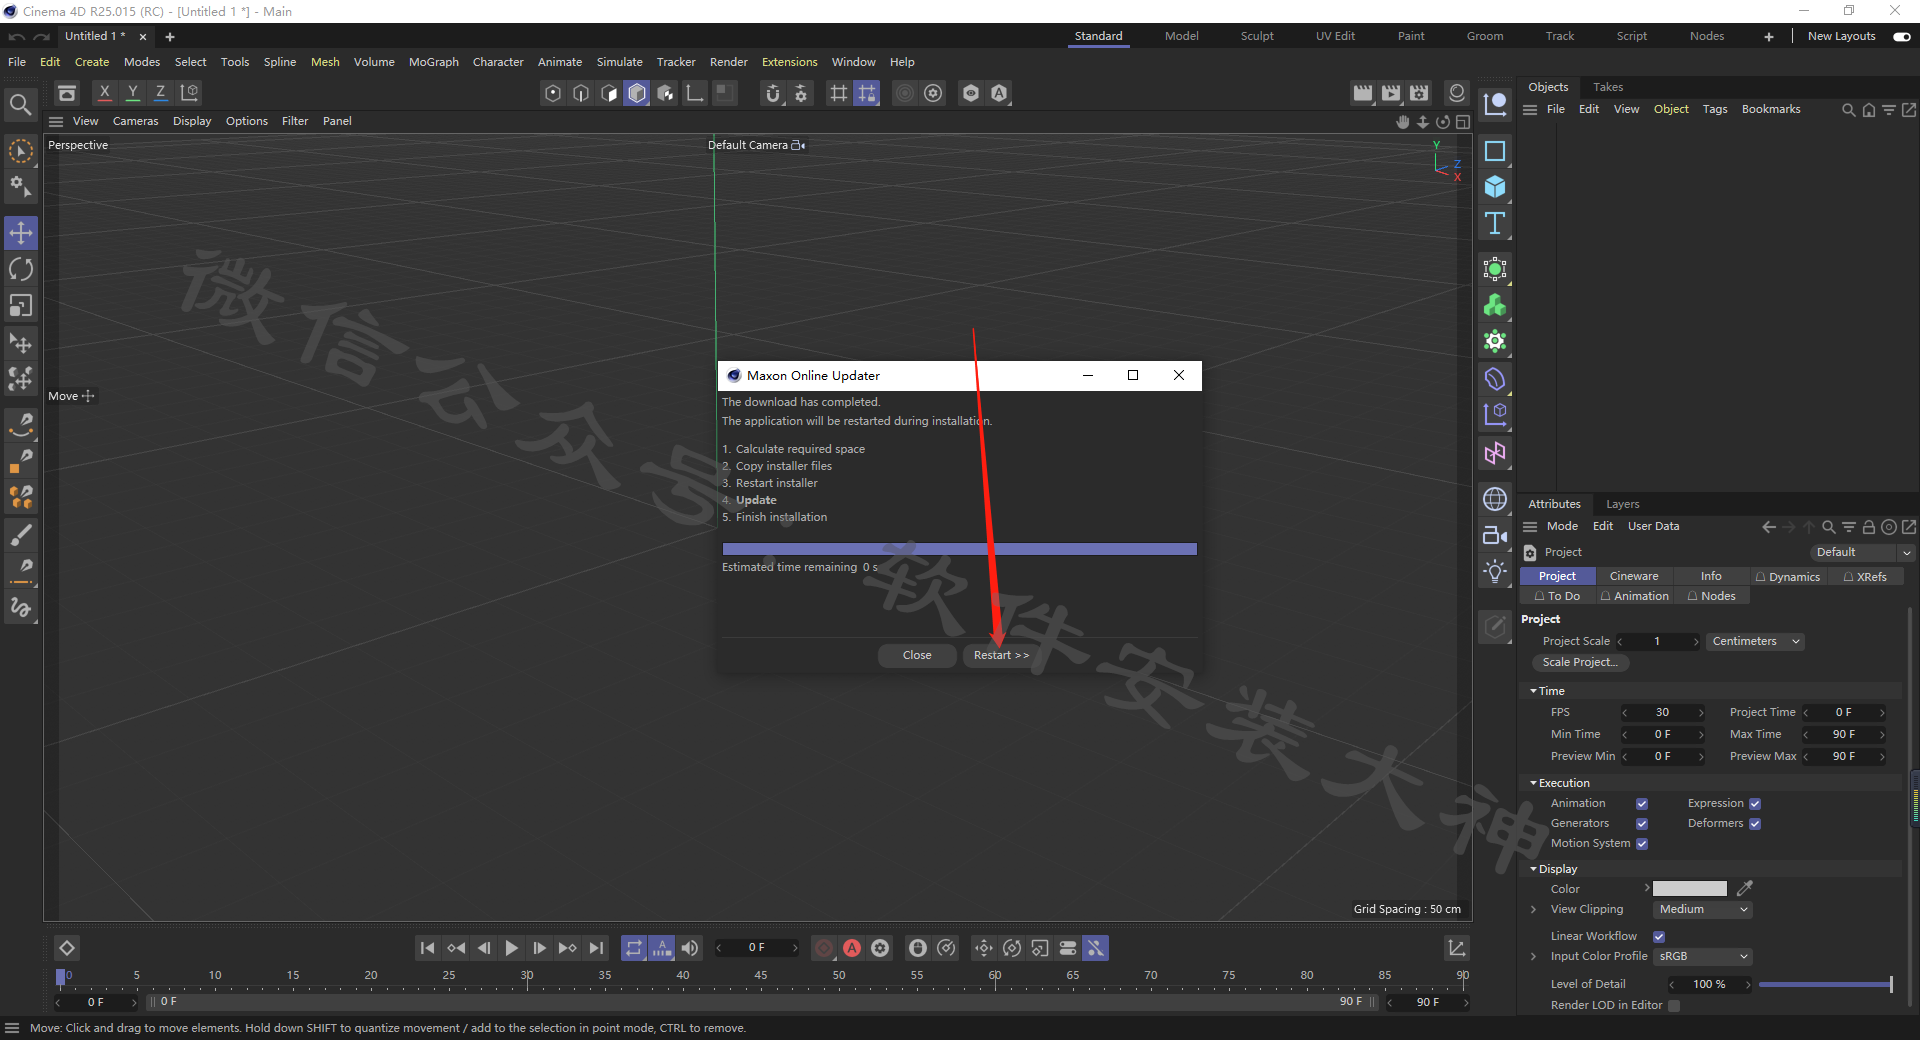The width and height of the screenshot is (1920, 1040).
Task: Toggle the loop playback icon
Action: coord(634,948)
